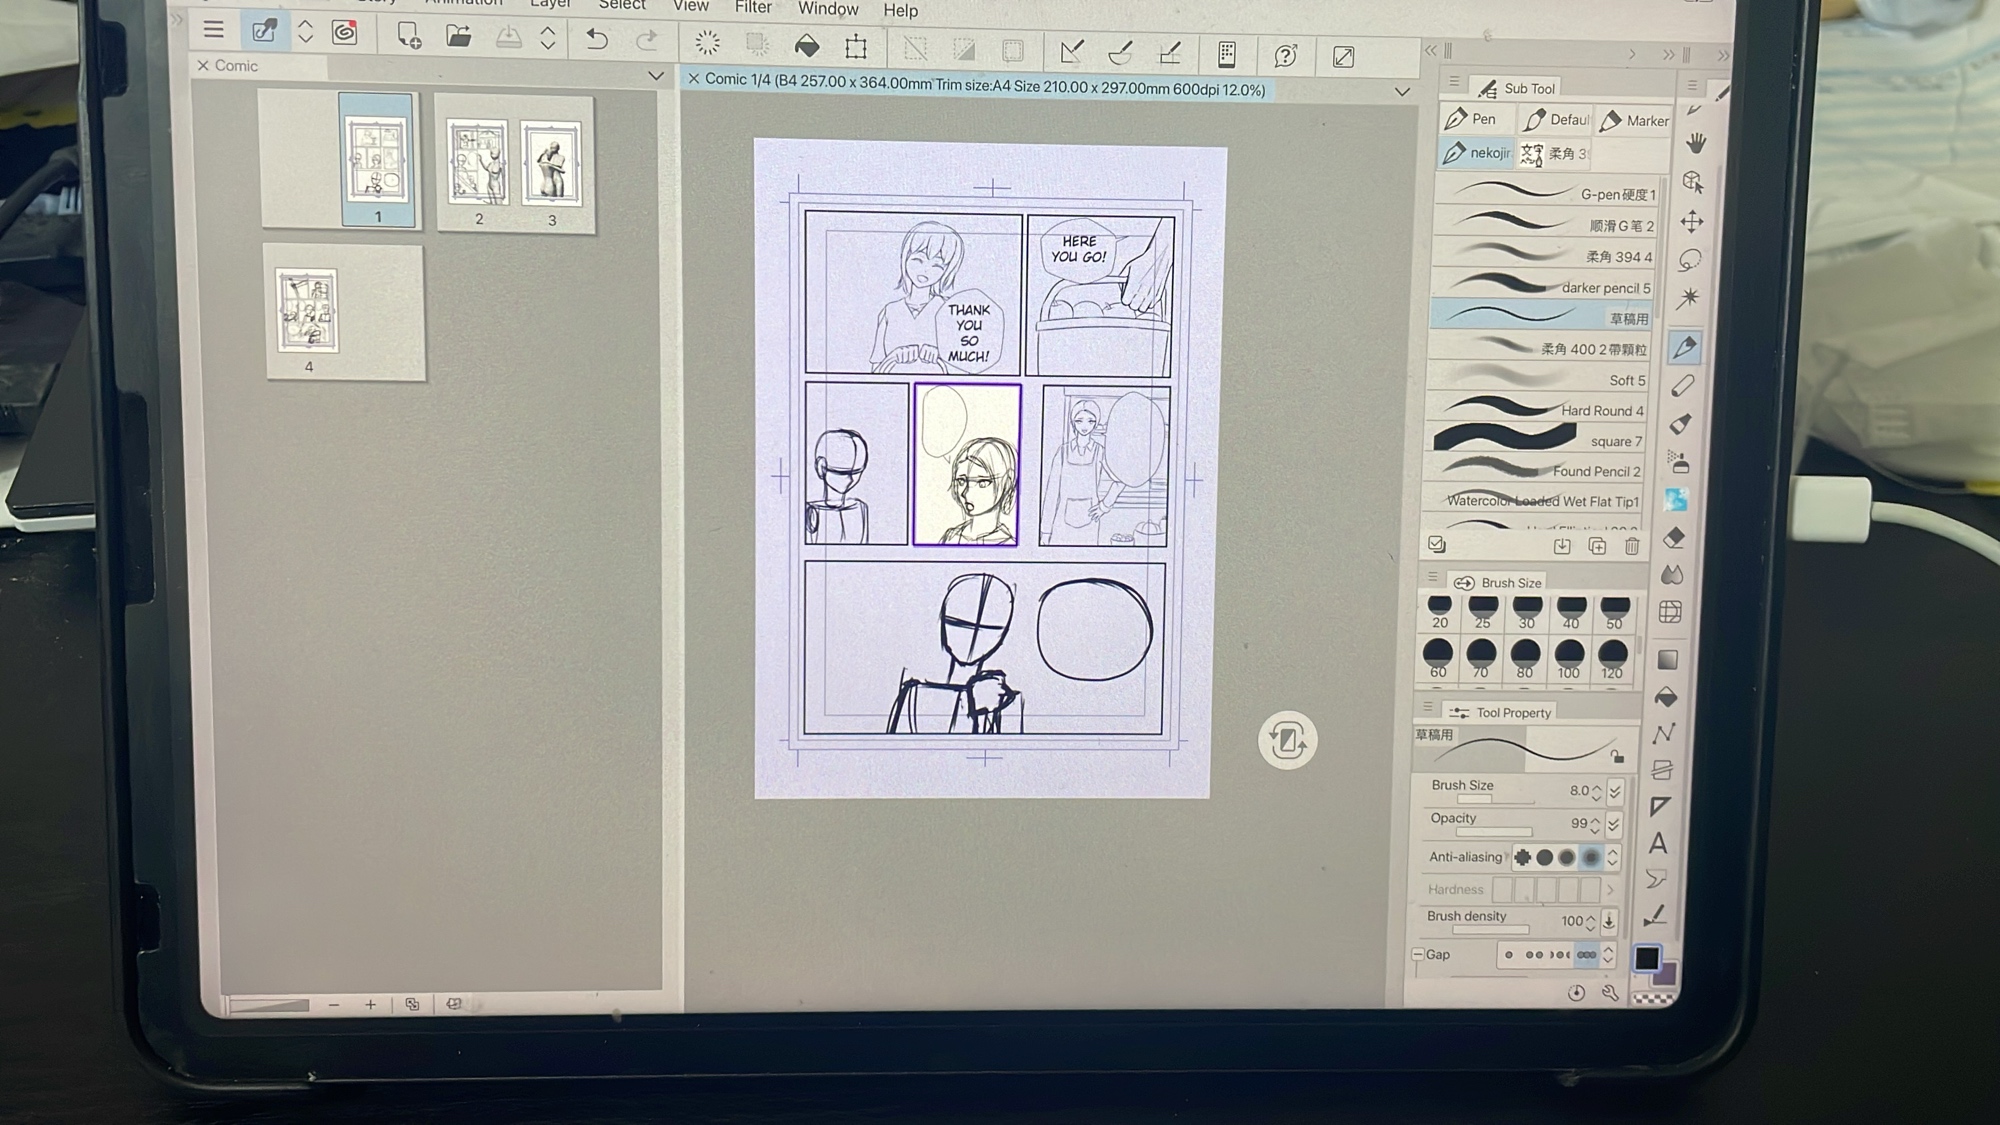Viewport: 2000px width, 1125px height.
Task: Open Brush Size dynamics dropdown button
Action: (x=1615, y=791)
